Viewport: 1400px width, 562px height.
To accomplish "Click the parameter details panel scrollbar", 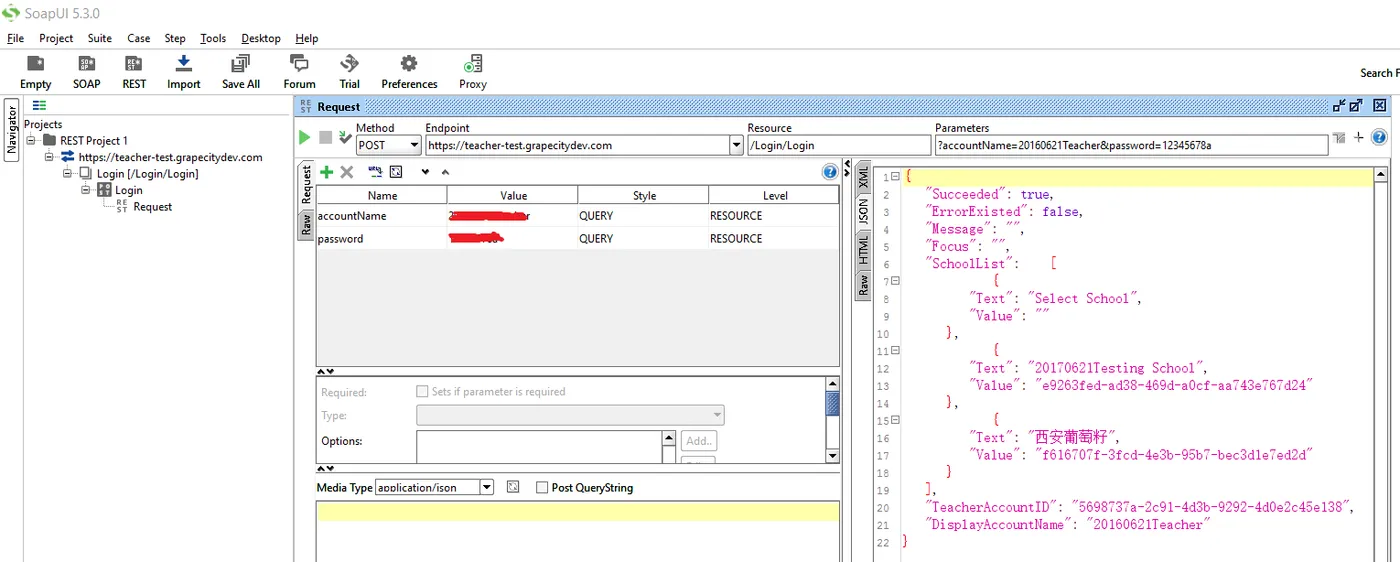I will pyautogui.click(x=833, y=419).
